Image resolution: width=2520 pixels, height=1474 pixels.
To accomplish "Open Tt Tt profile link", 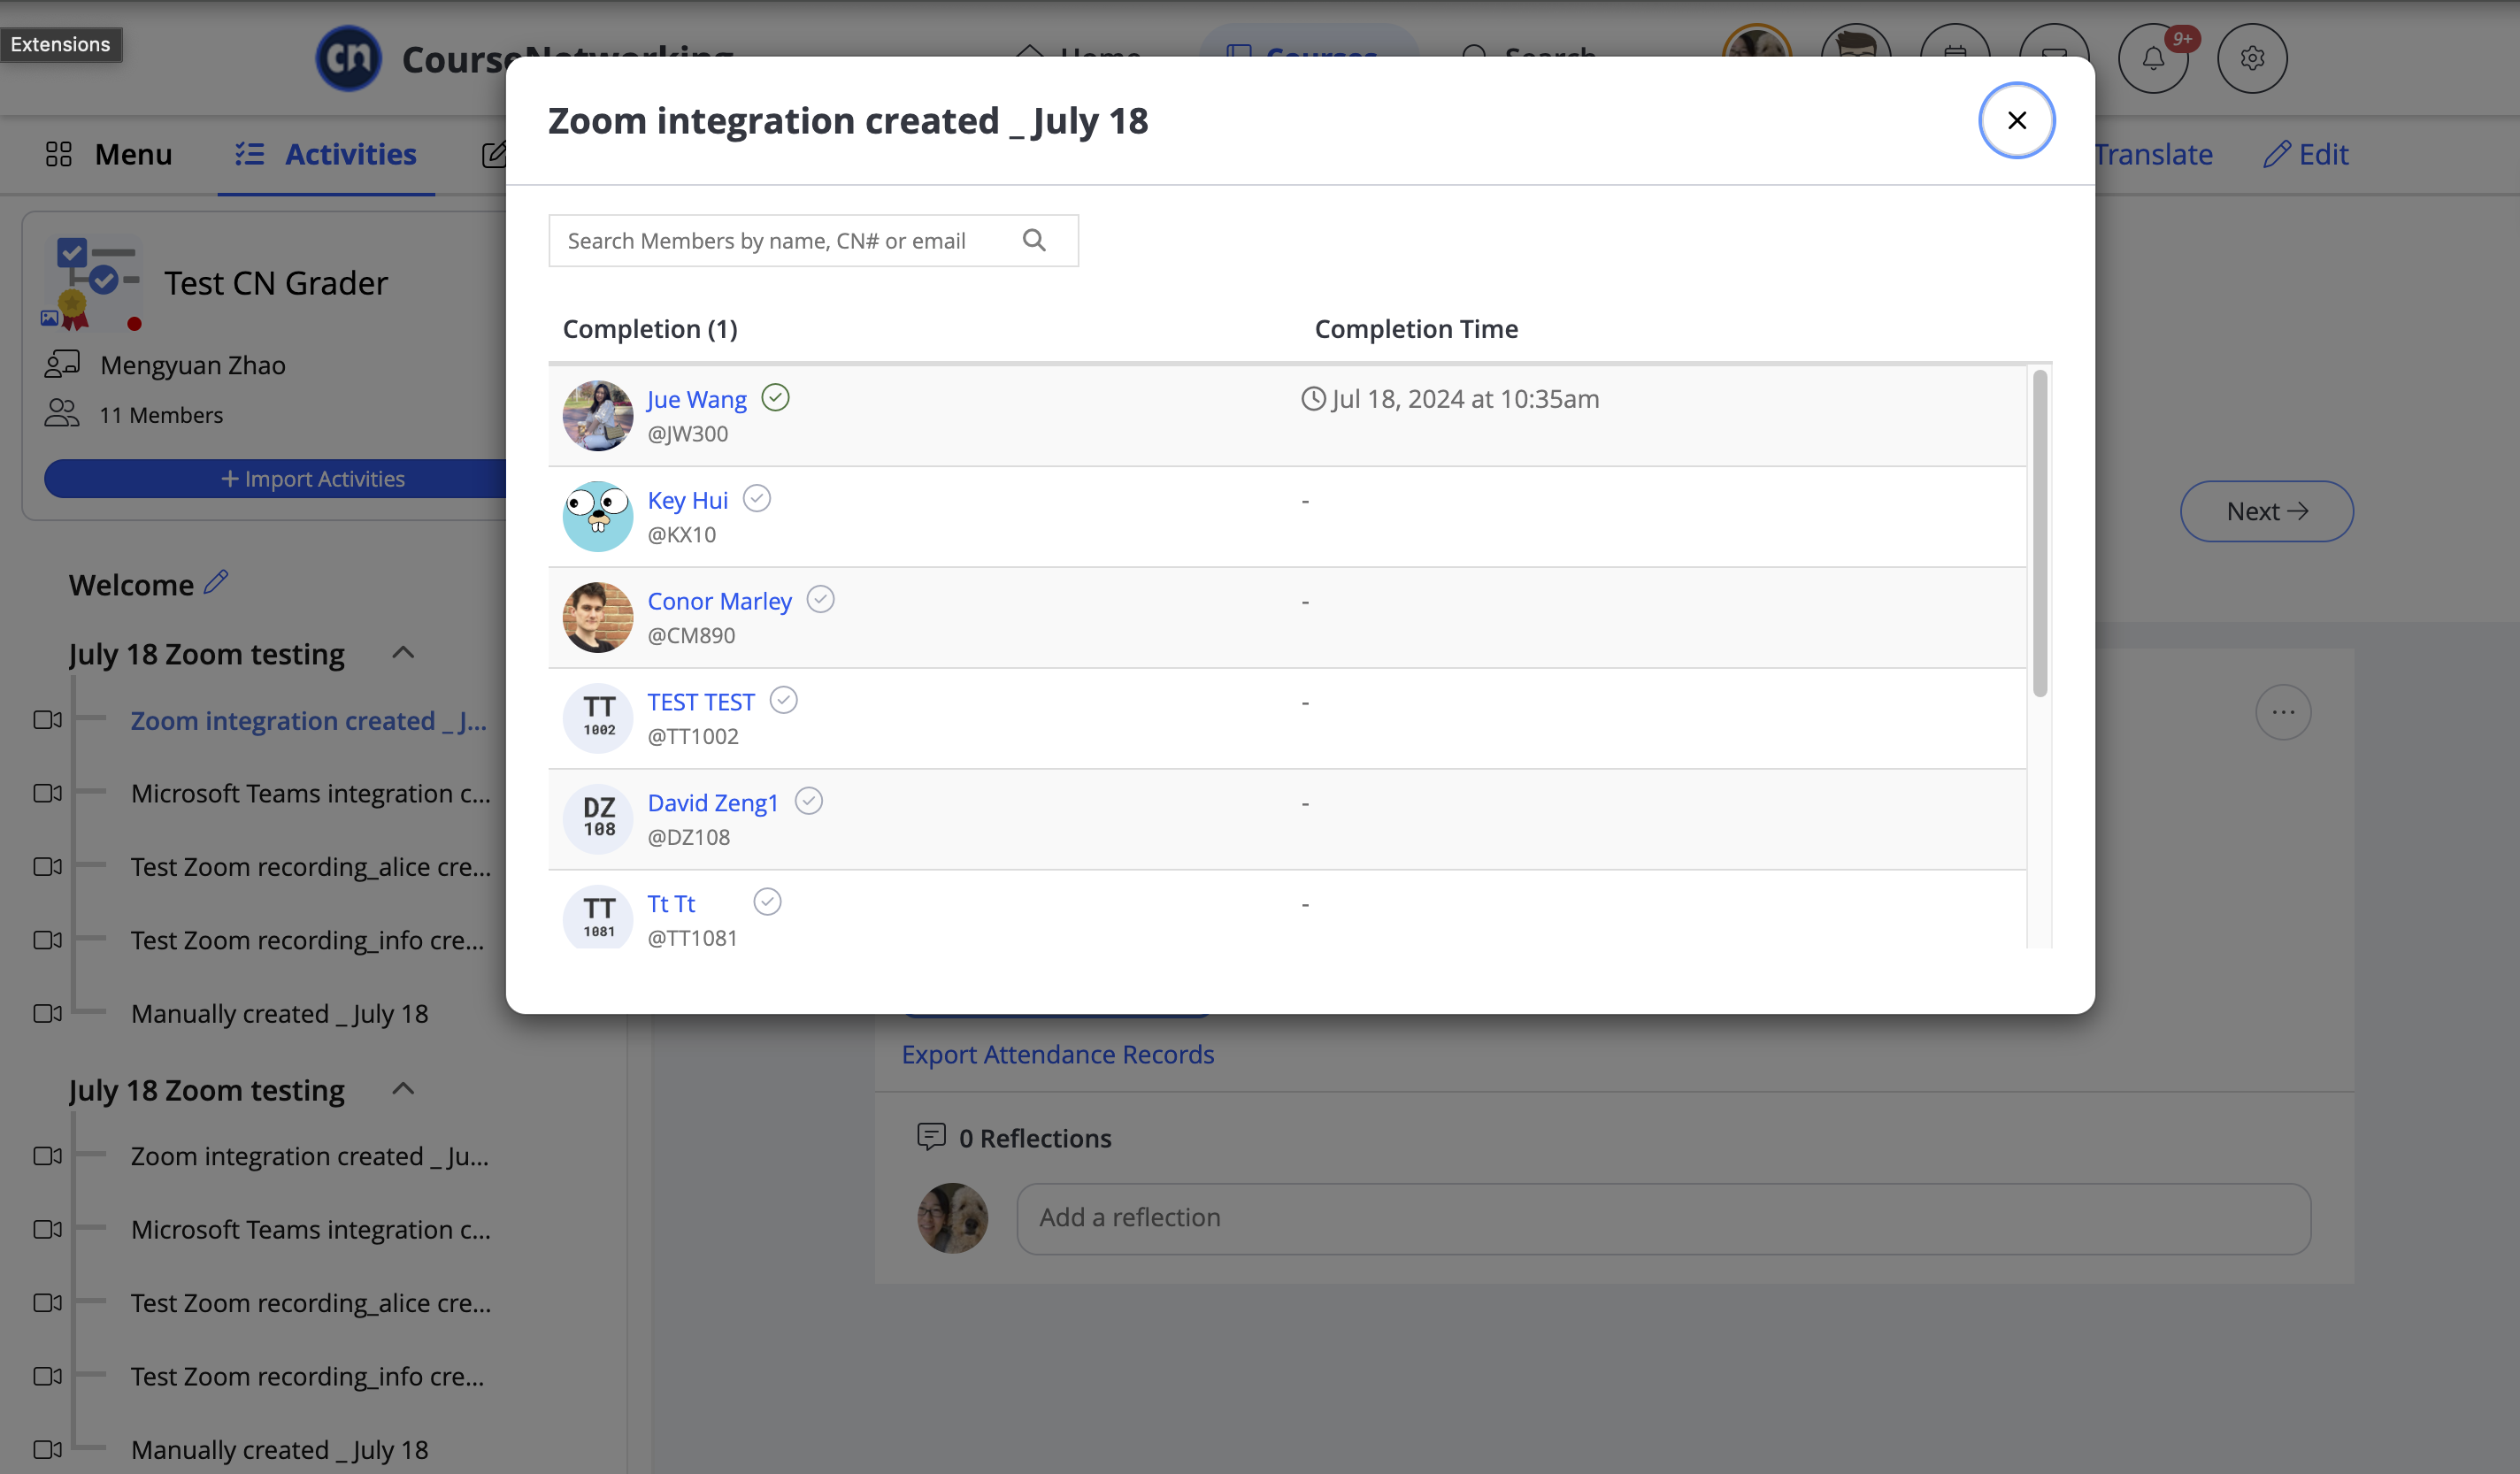I will (671, 904).
